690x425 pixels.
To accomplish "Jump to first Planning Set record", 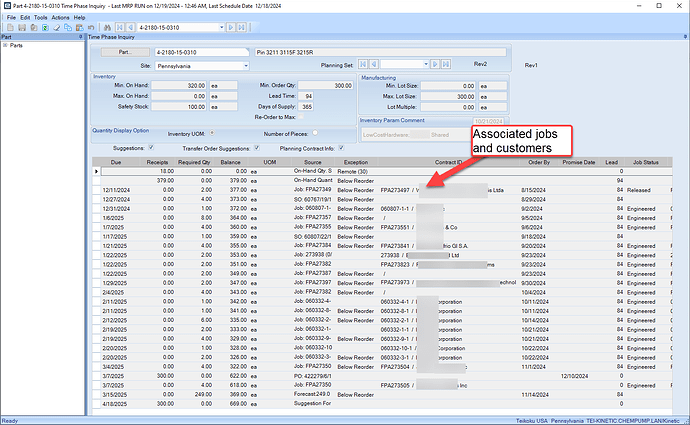I will [x=363, y=64].
